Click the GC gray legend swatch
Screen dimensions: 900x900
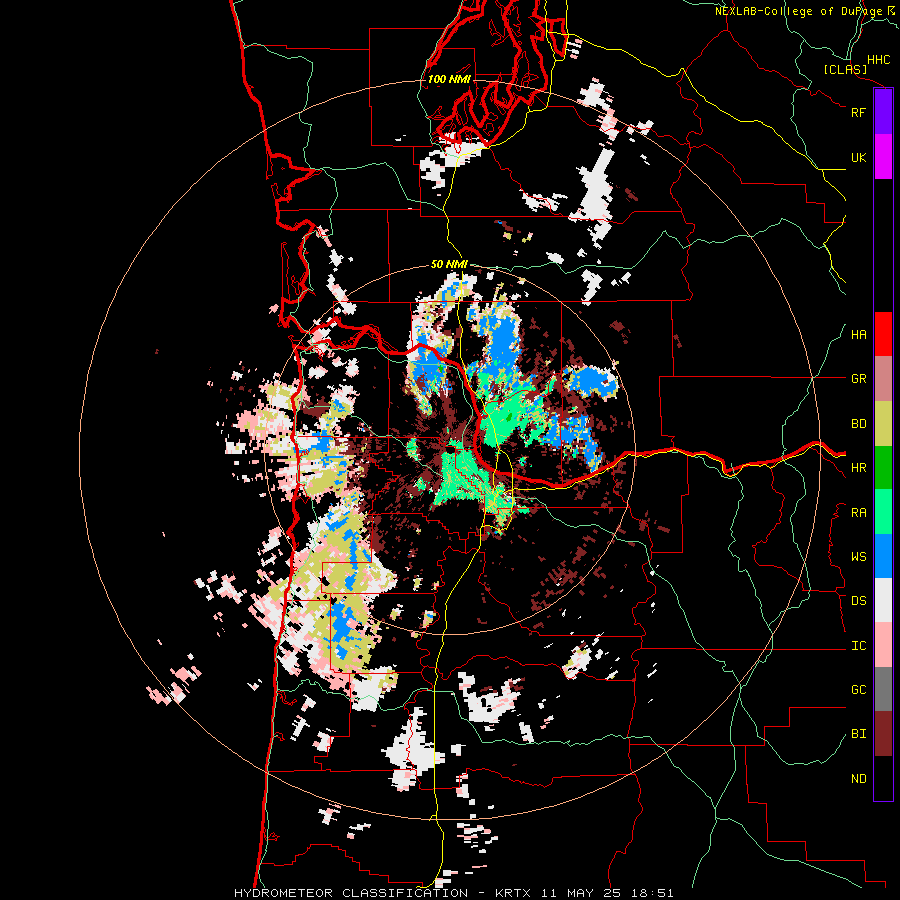(x=883, y=689)
